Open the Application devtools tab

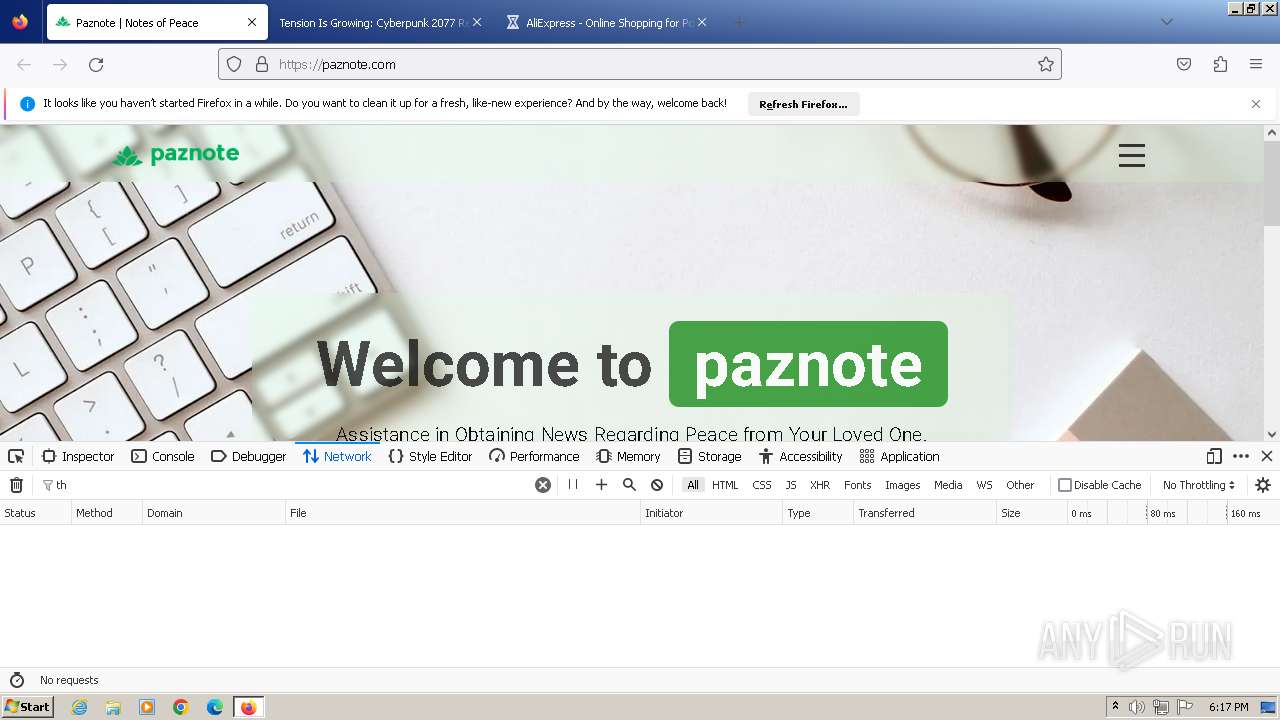pyautogui.click(x=899, y=456)
